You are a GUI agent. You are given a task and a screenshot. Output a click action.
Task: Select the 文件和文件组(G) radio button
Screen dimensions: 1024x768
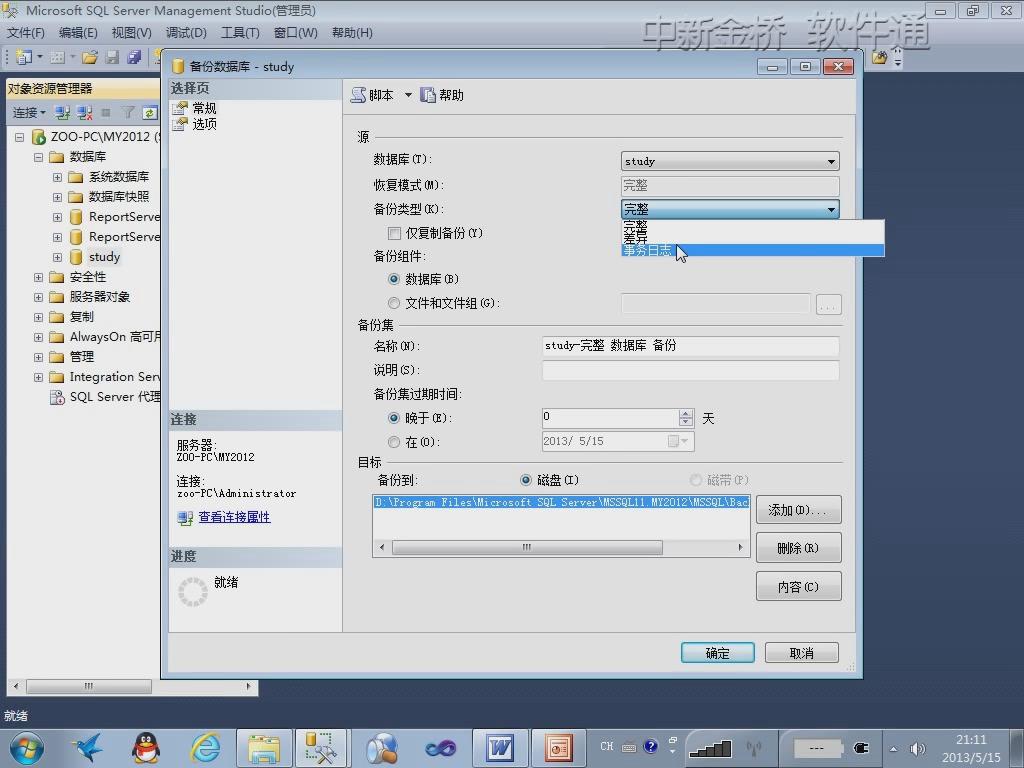point(394,303)
